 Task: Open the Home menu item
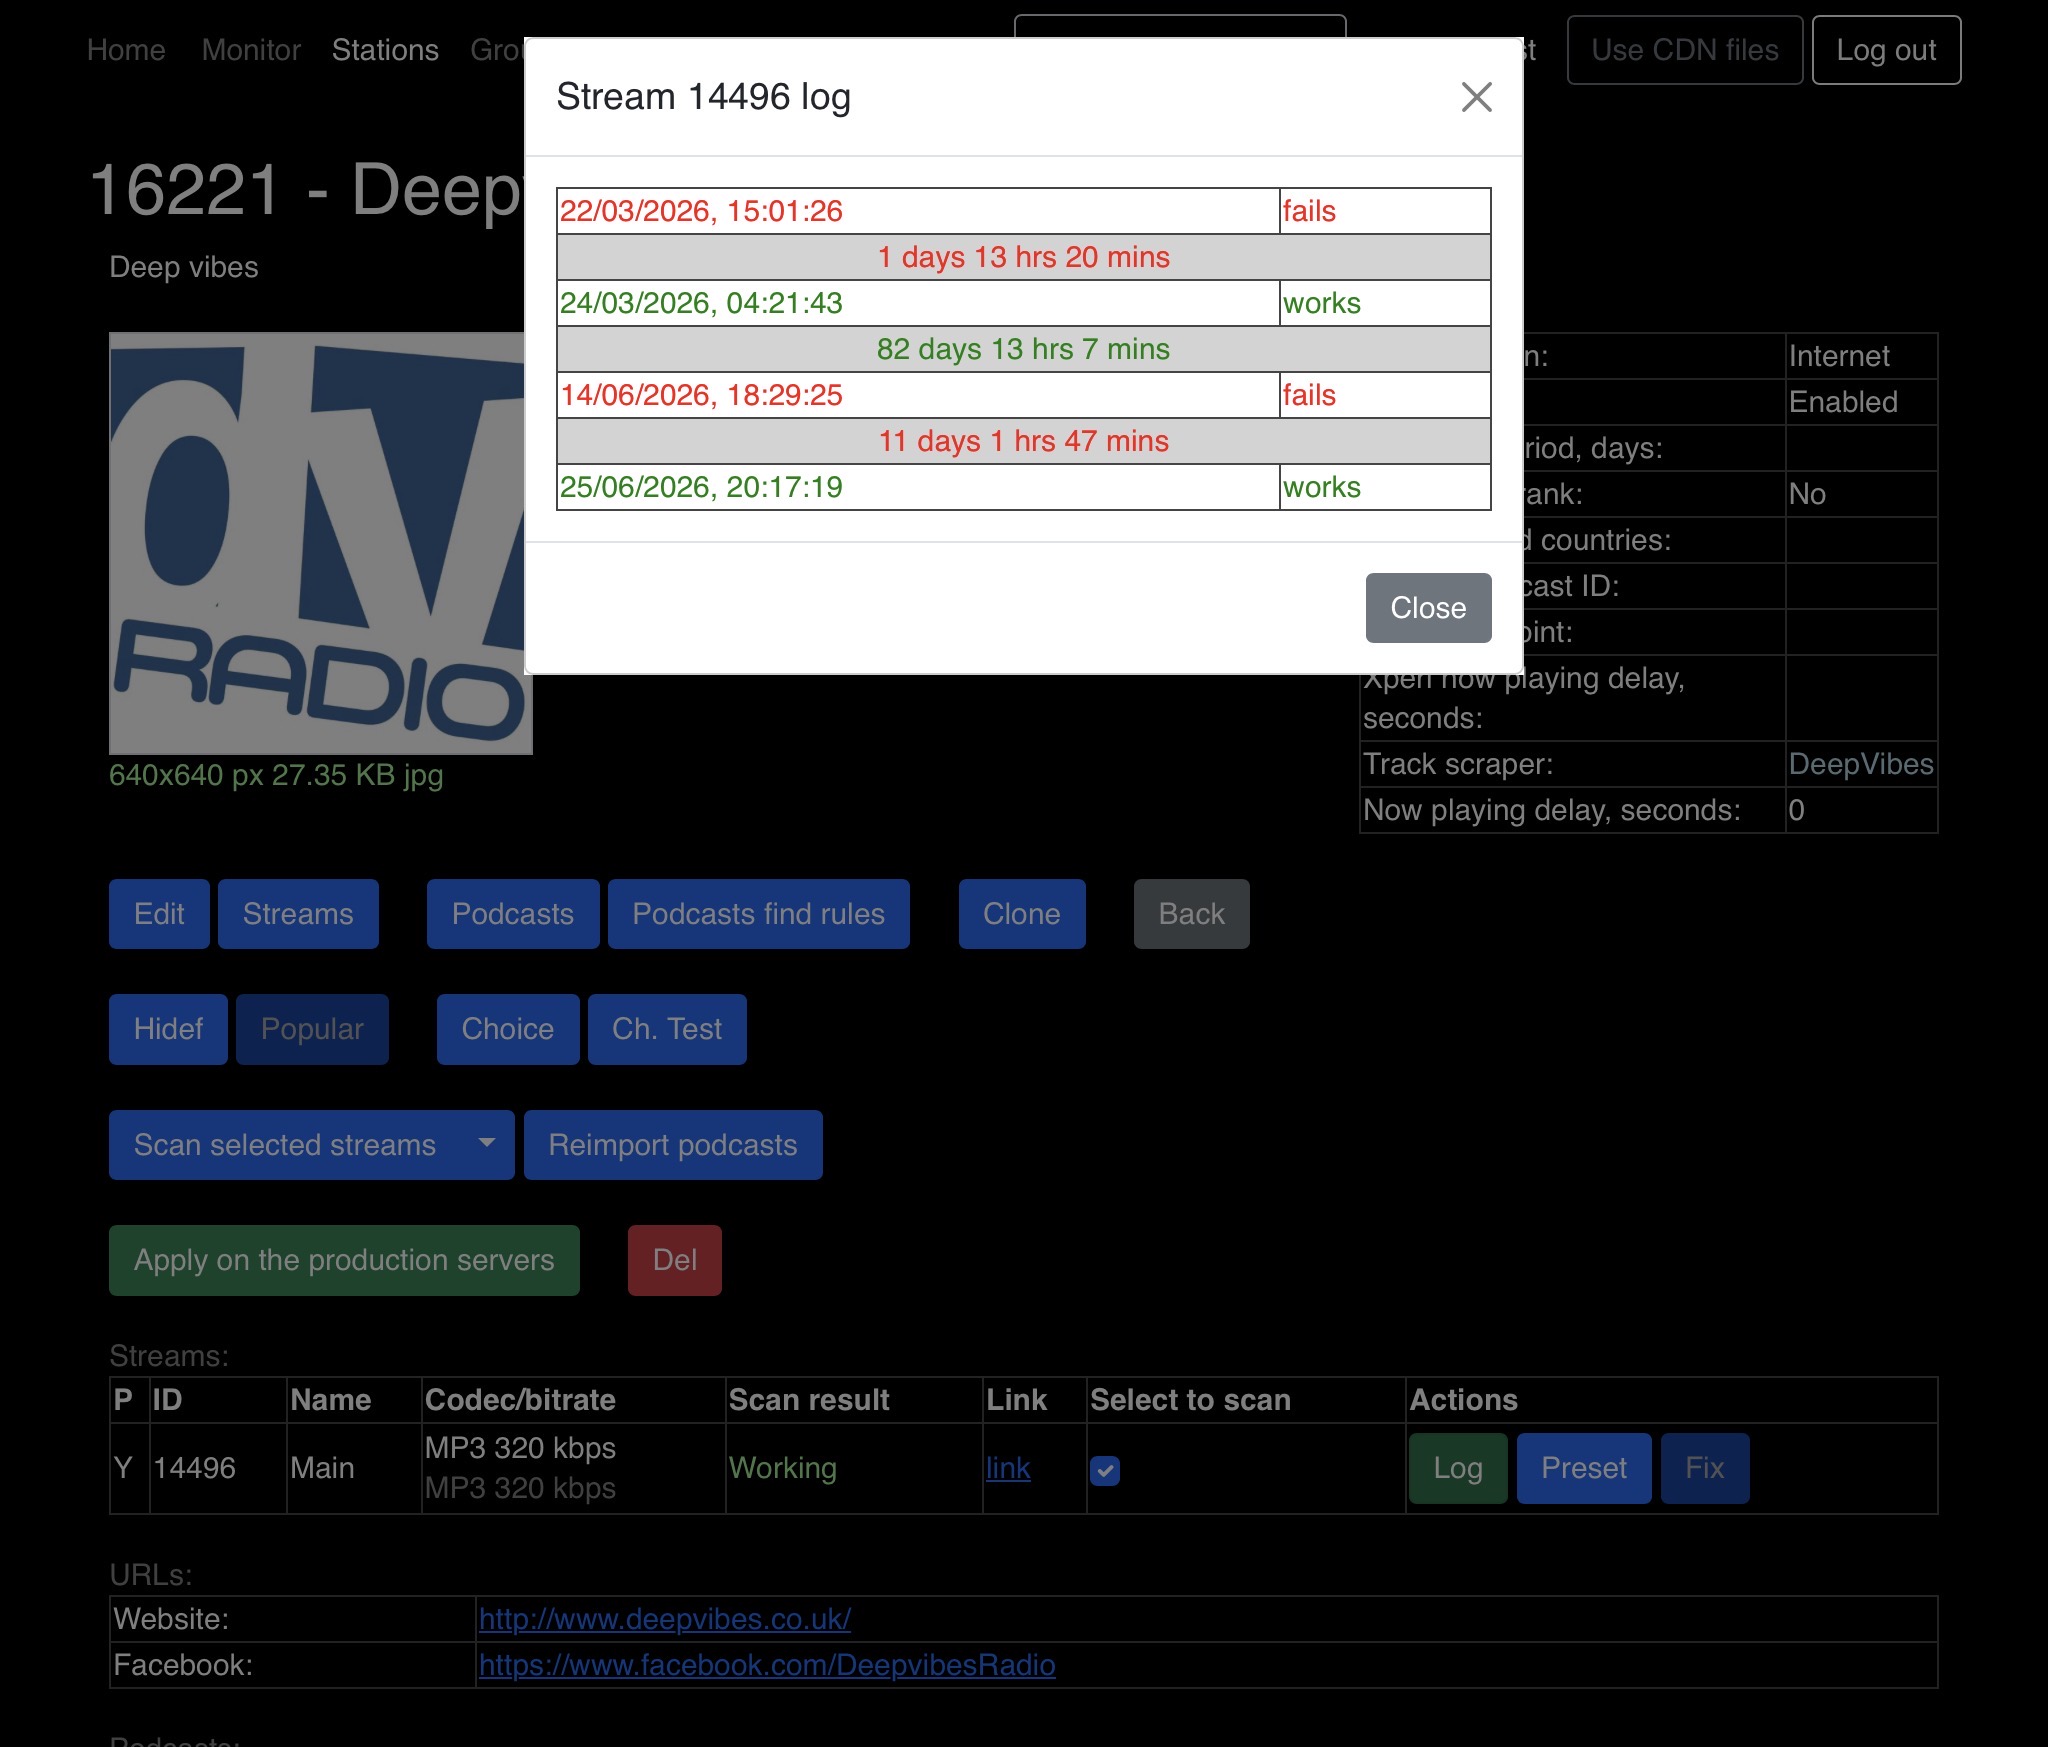coord(126,50)
